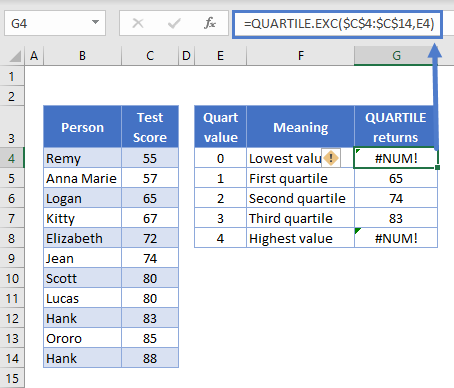Click the Select All corner triangle

click(15, 56)
